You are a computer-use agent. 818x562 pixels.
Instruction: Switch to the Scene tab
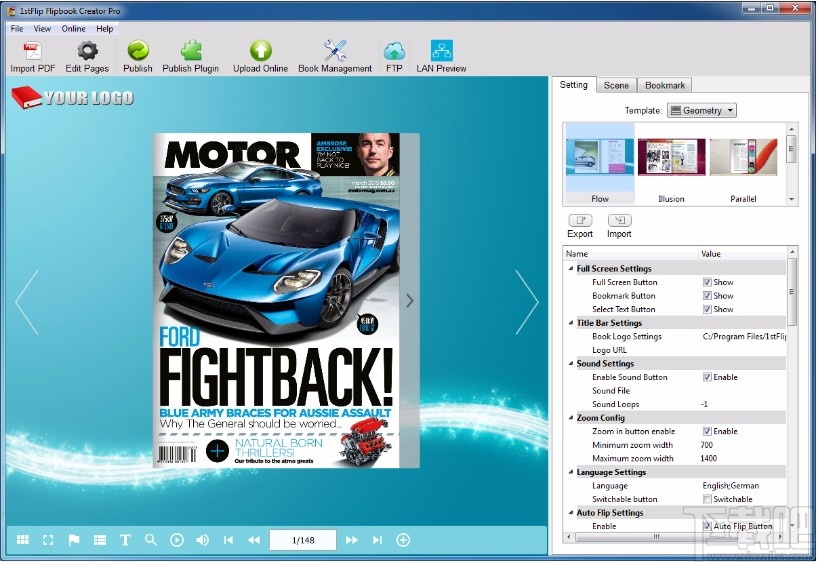coord(616,85)
